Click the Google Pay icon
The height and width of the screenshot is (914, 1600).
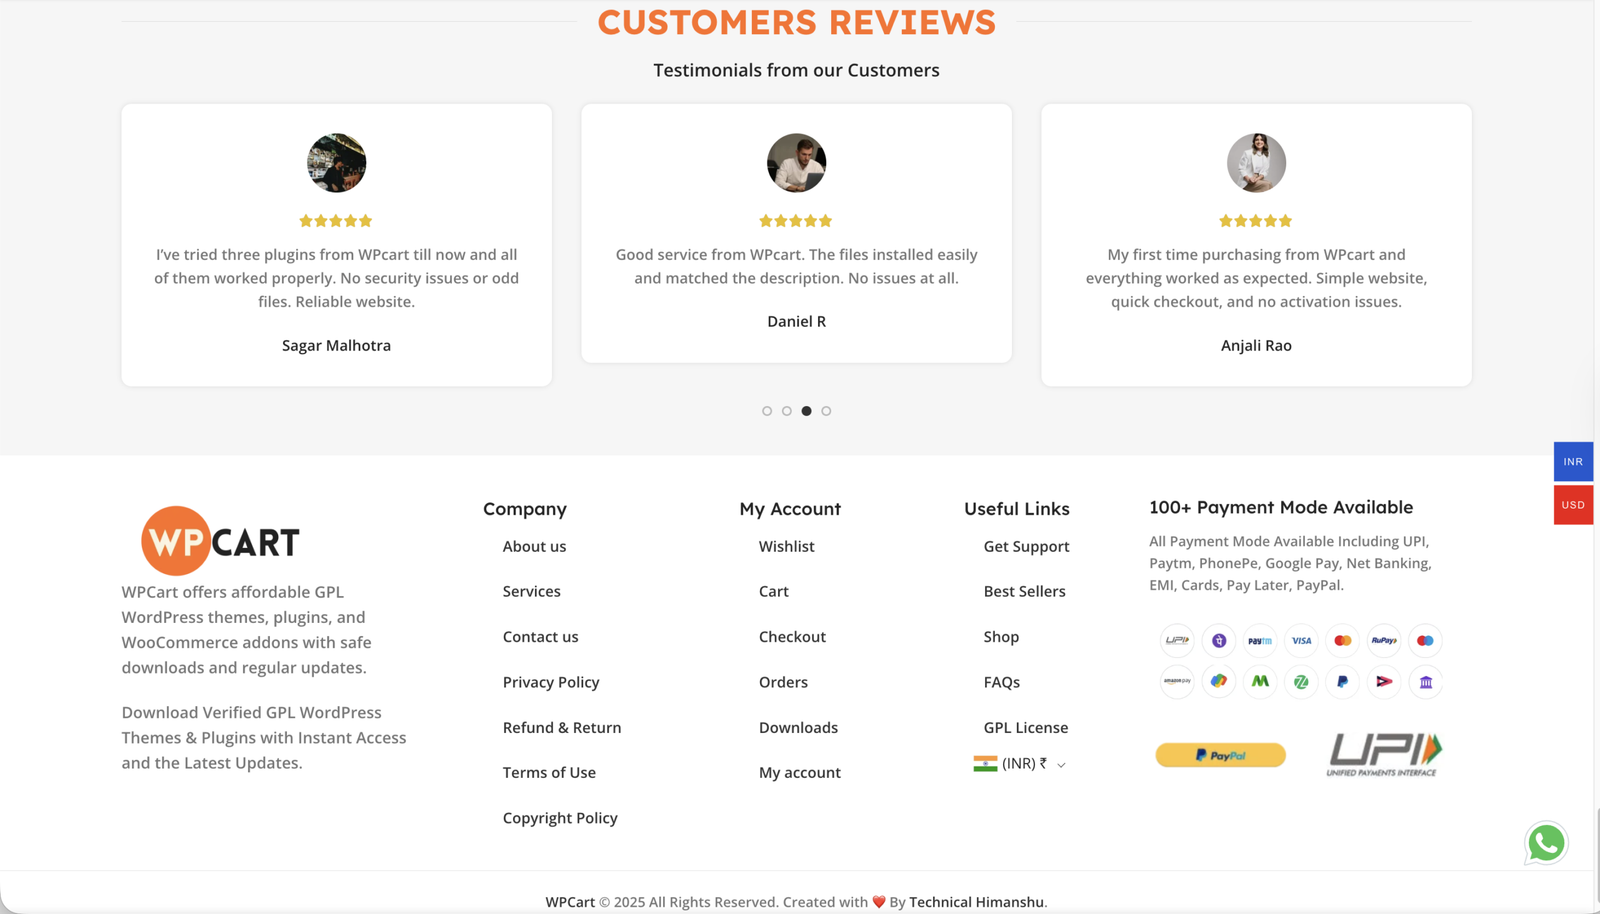pos(1219,681)
